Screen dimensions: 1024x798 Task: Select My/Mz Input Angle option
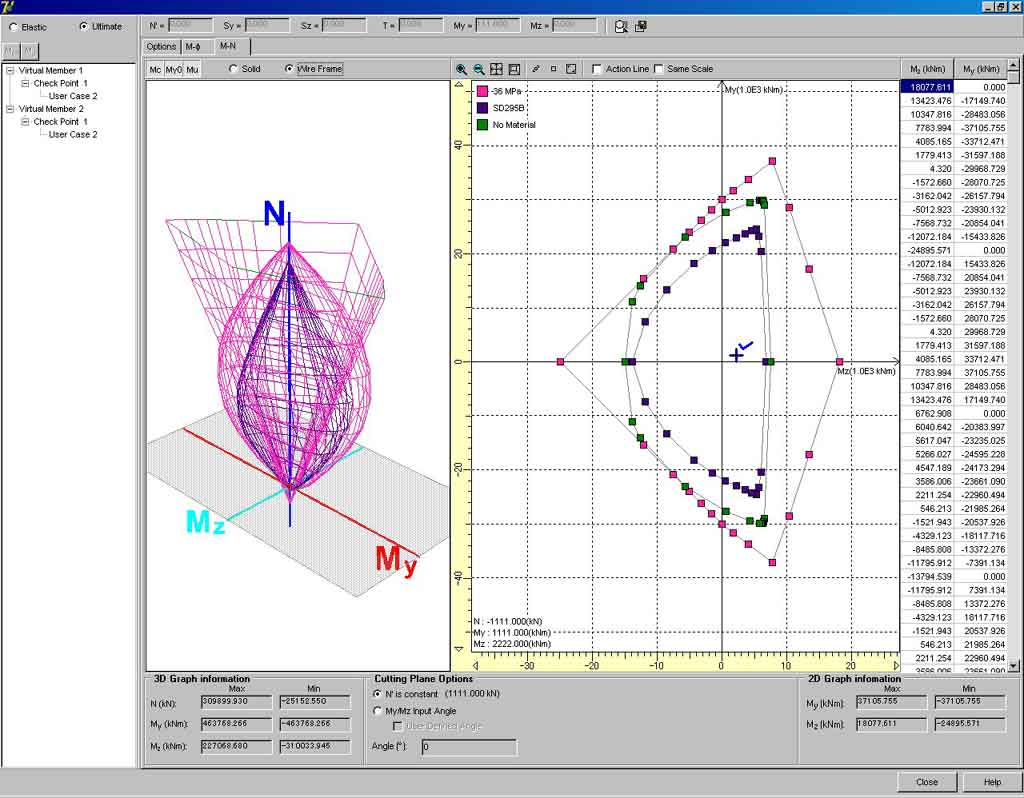click(x=377, y=710)
